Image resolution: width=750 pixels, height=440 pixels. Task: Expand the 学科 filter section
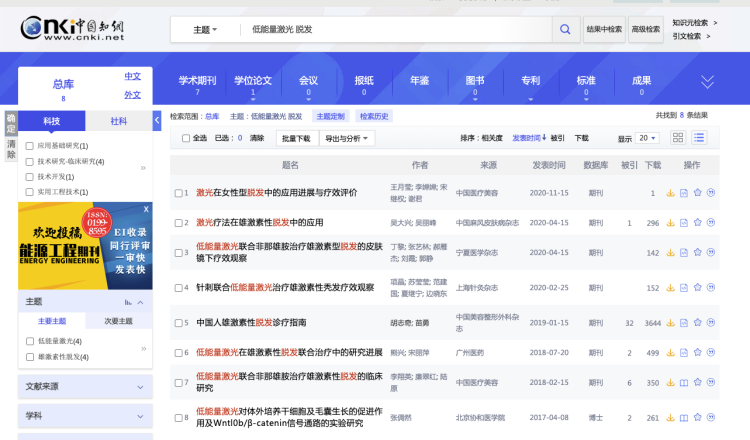(x=85, y=416)
